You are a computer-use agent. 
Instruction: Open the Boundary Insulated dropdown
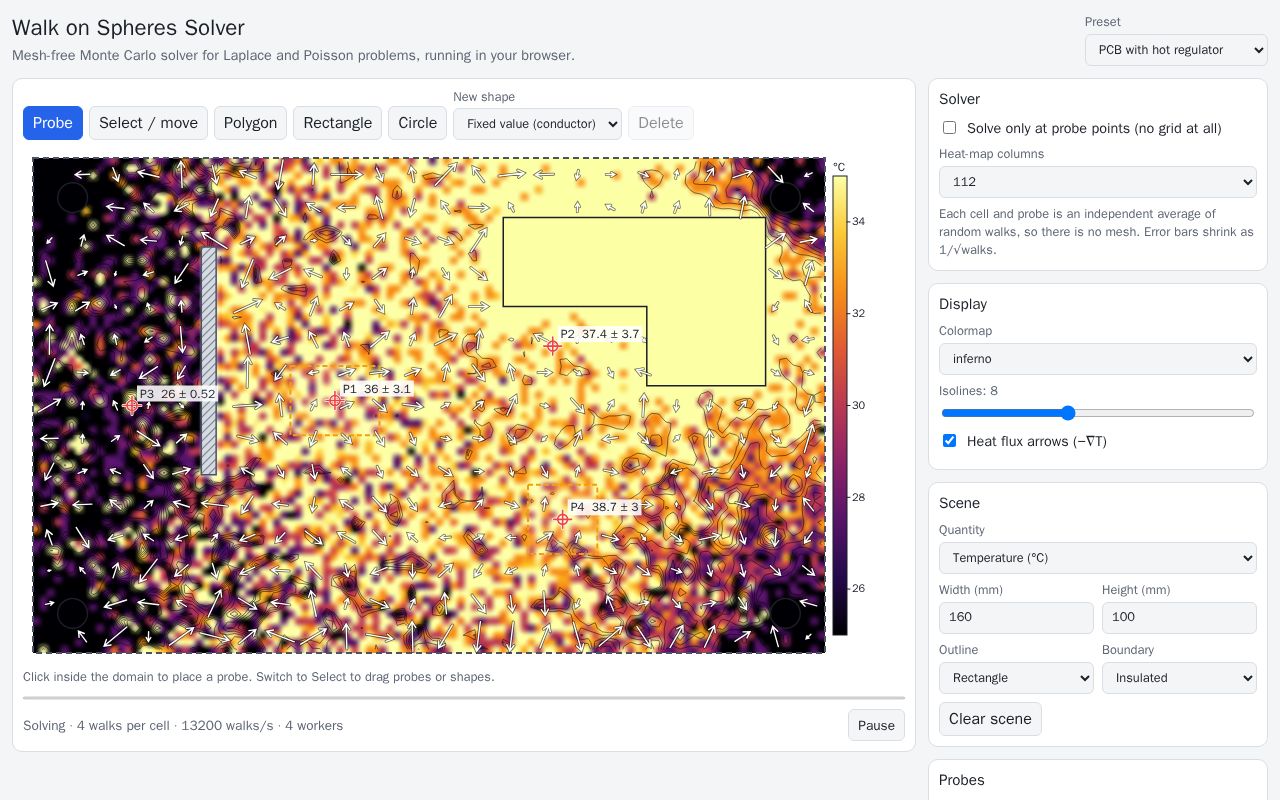pyautogui.click(x=1179, y=678)
